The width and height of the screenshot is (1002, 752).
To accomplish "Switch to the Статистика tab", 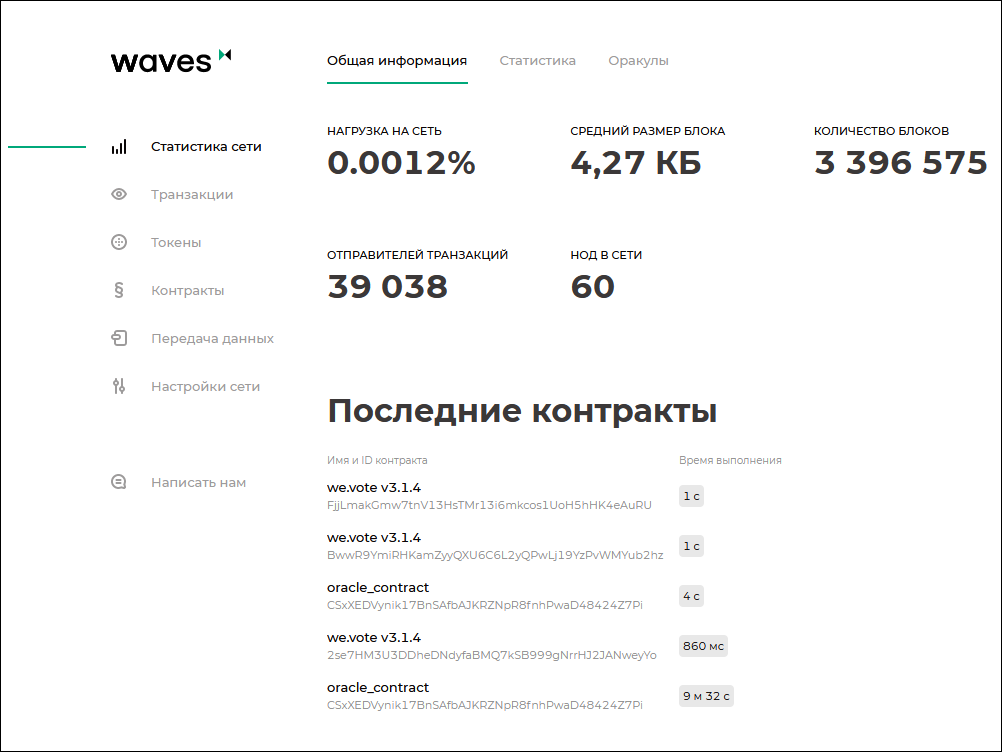I will point(537,60).
